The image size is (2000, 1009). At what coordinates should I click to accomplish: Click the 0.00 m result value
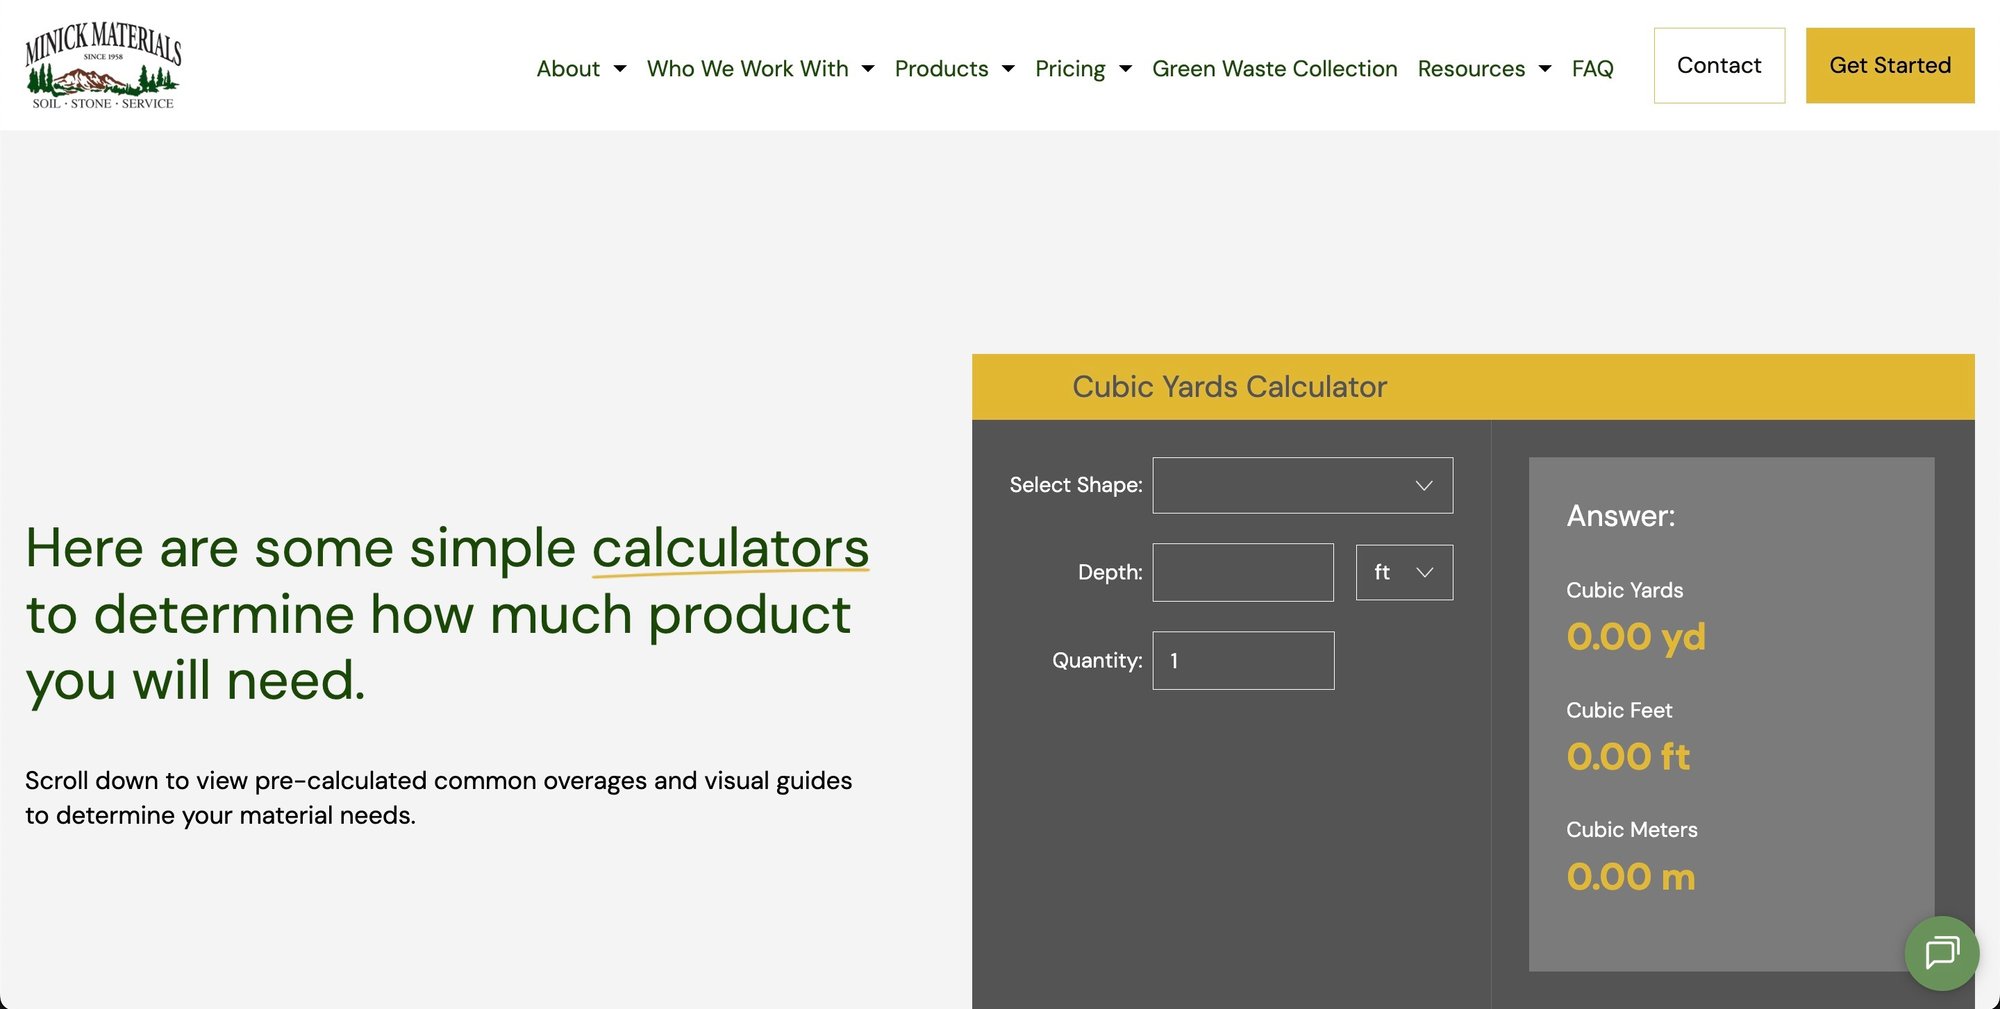pyautogui.click(x=1631, y=876)
